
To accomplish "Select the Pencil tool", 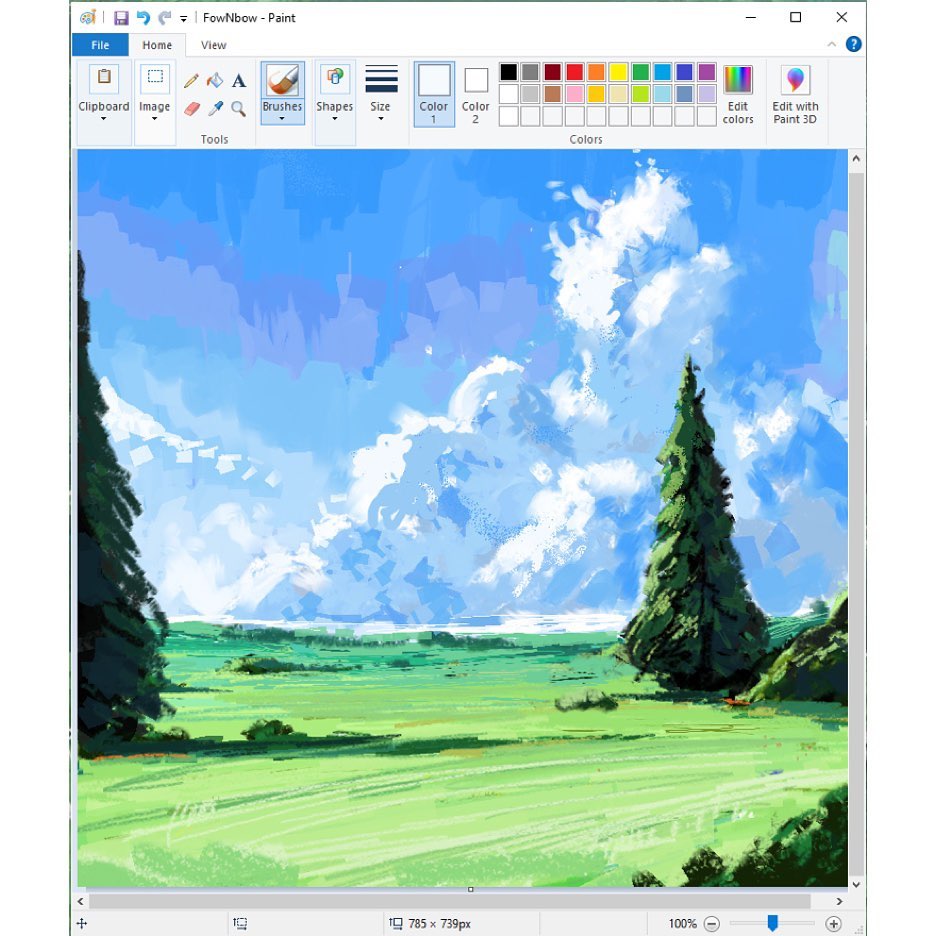I will 191,81.
